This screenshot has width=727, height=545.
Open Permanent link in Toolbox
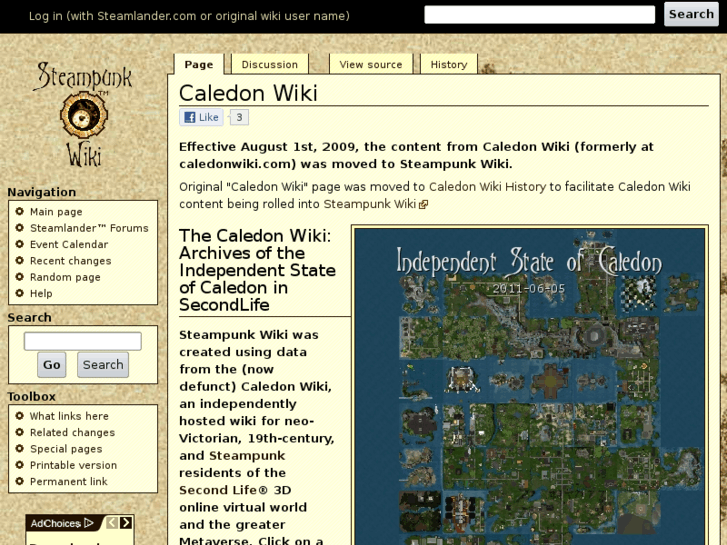tap(69, 481)
